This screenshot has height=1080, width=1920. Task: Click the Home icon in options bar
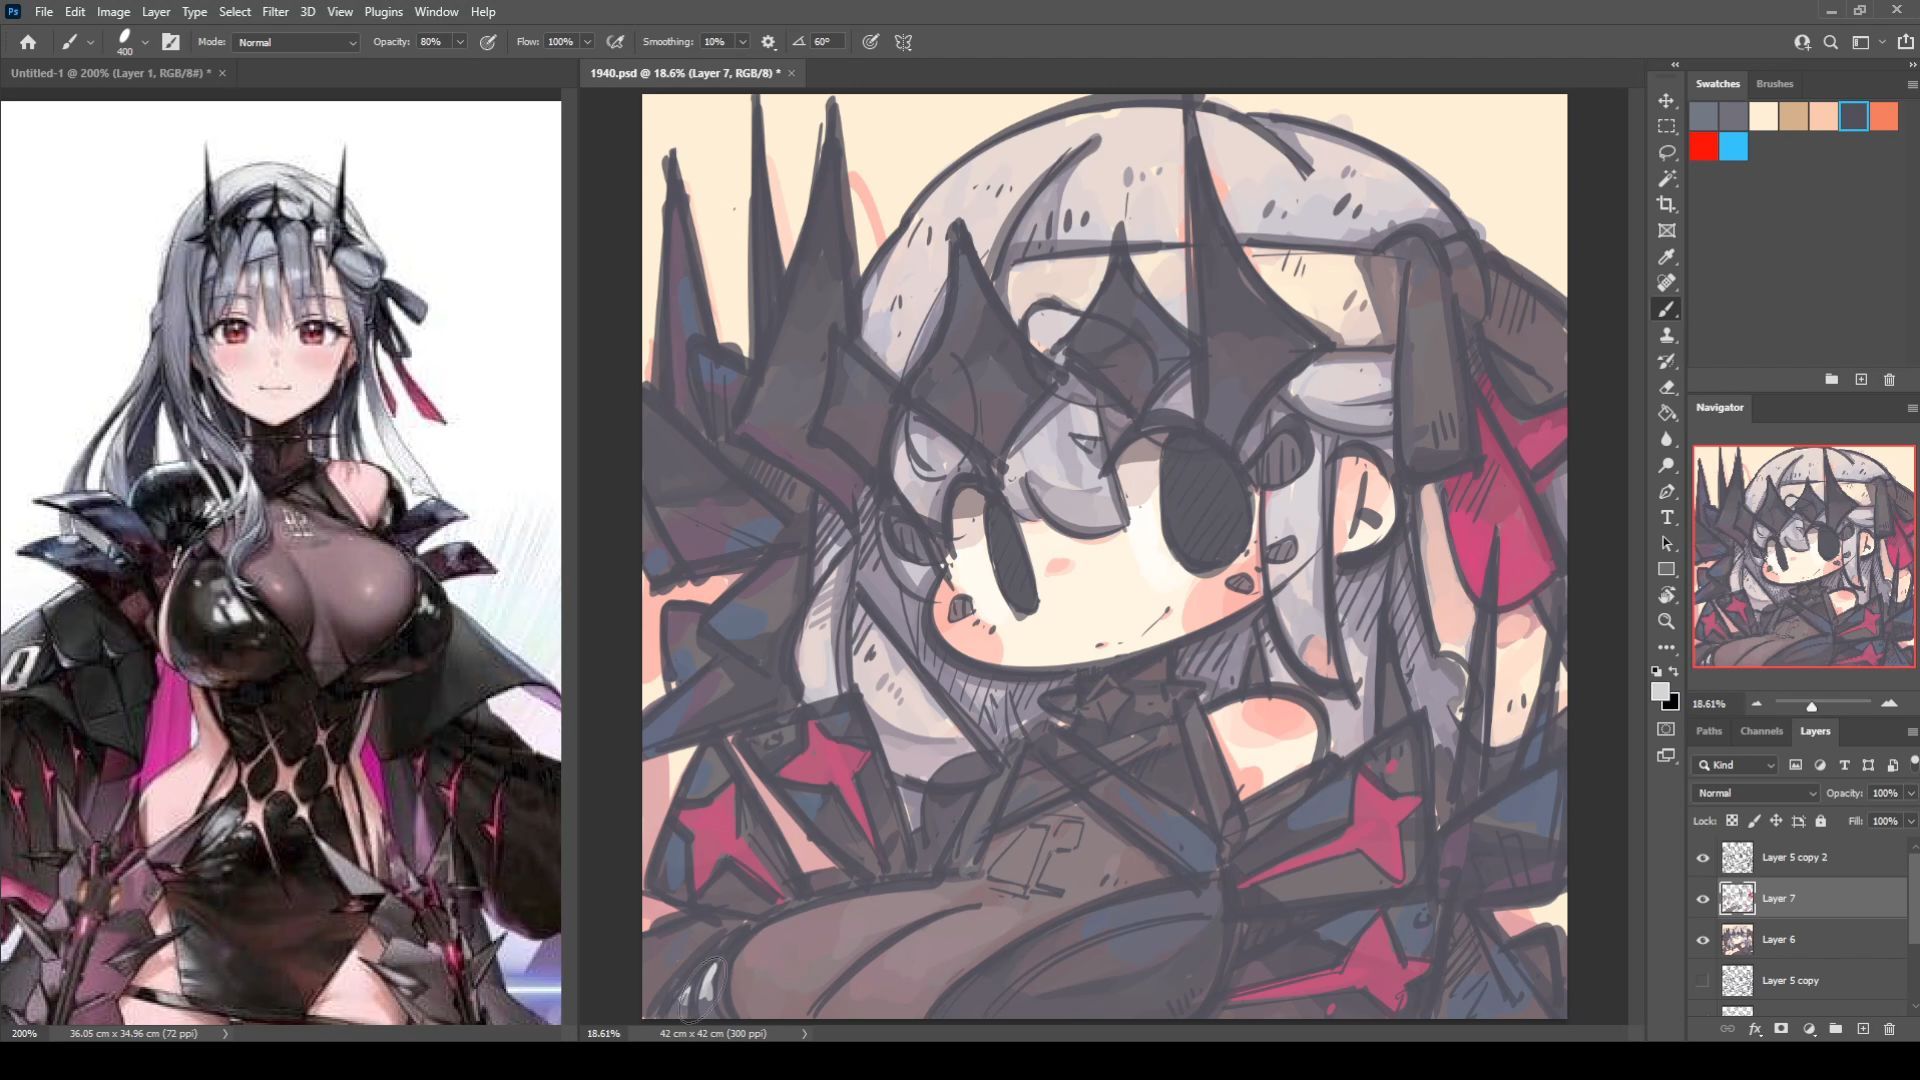click(28, 42)
